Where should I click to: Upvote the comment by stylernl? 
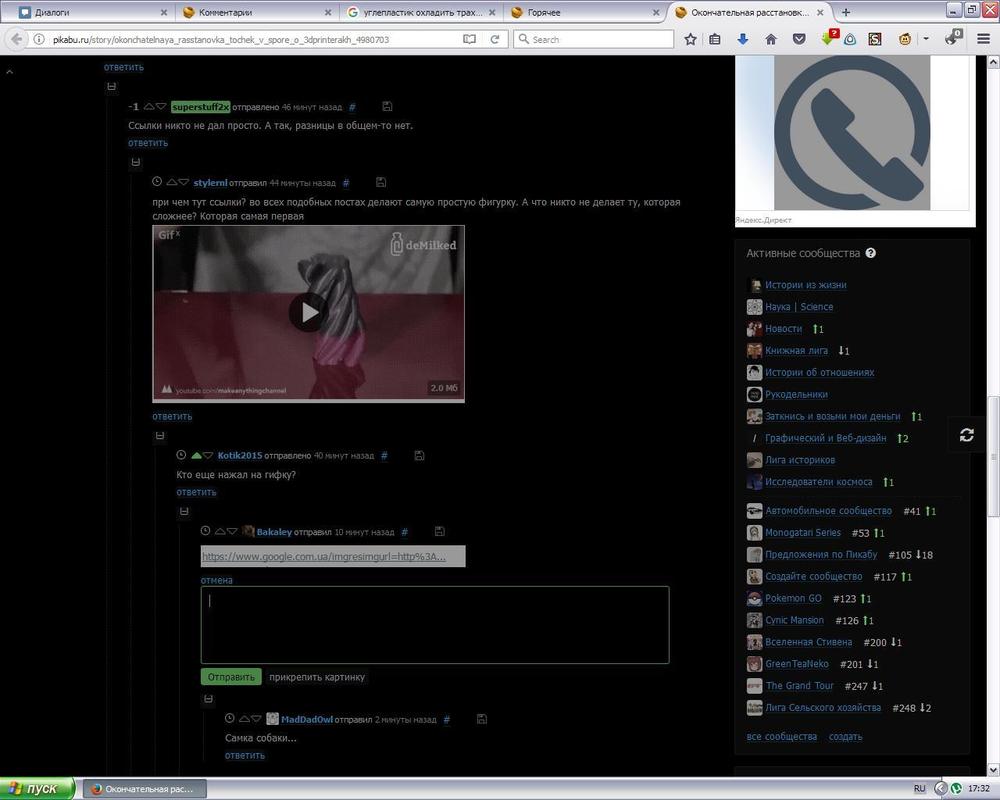click(x=171, y=183)
